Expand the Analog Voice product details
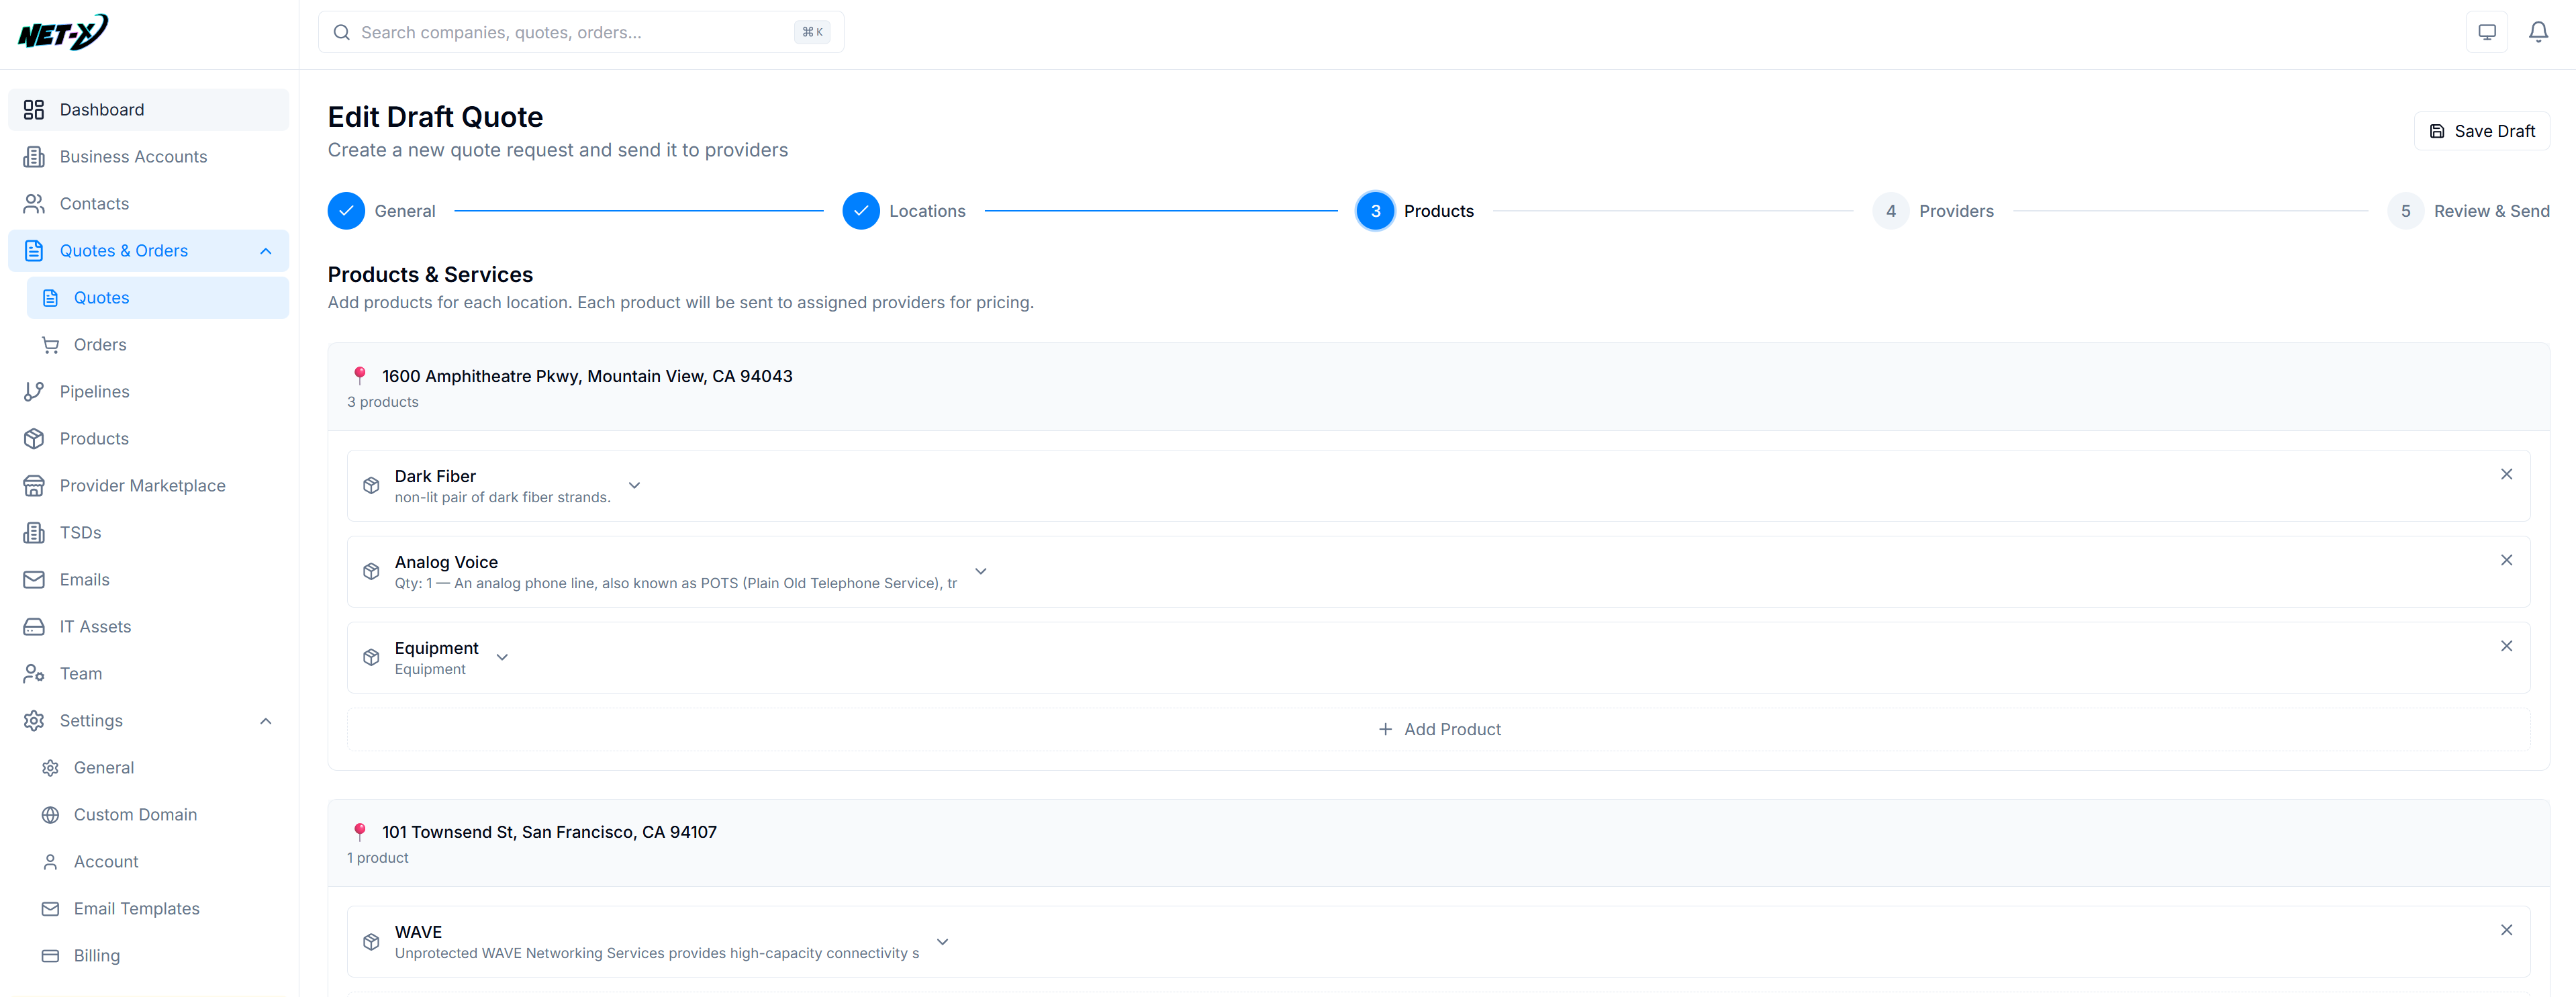Screen dimensions: 2576x997 980,571
